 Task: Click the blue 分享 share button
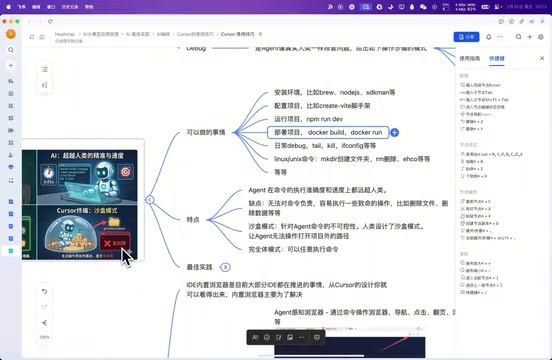(466, 37)
